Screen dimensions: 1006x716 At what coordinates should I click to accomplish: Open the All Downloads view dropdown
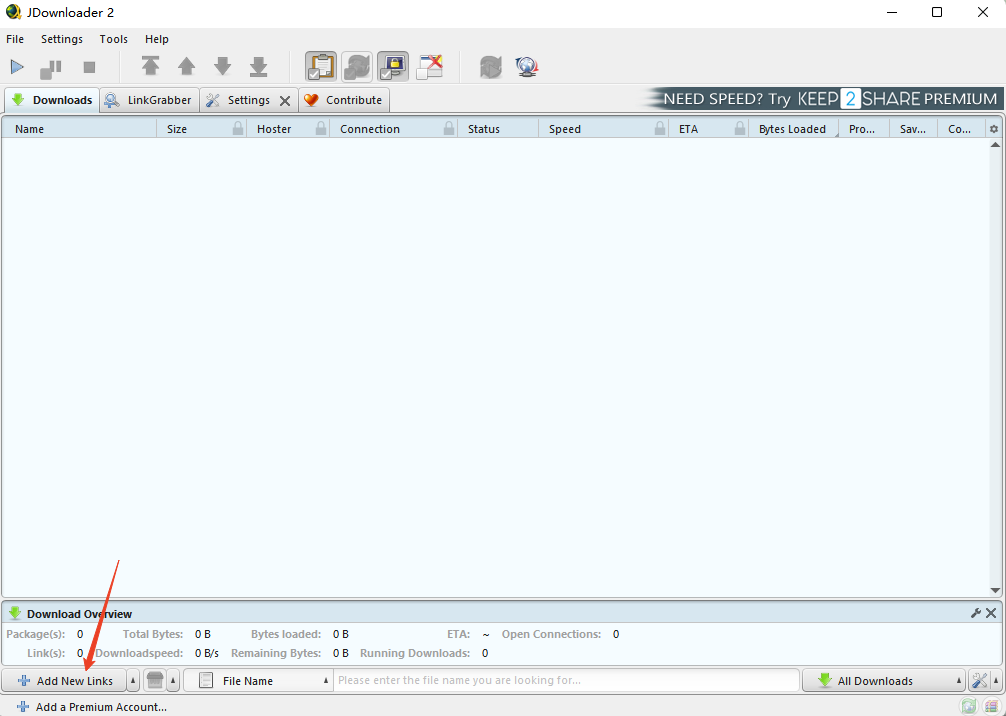(884, 681)
